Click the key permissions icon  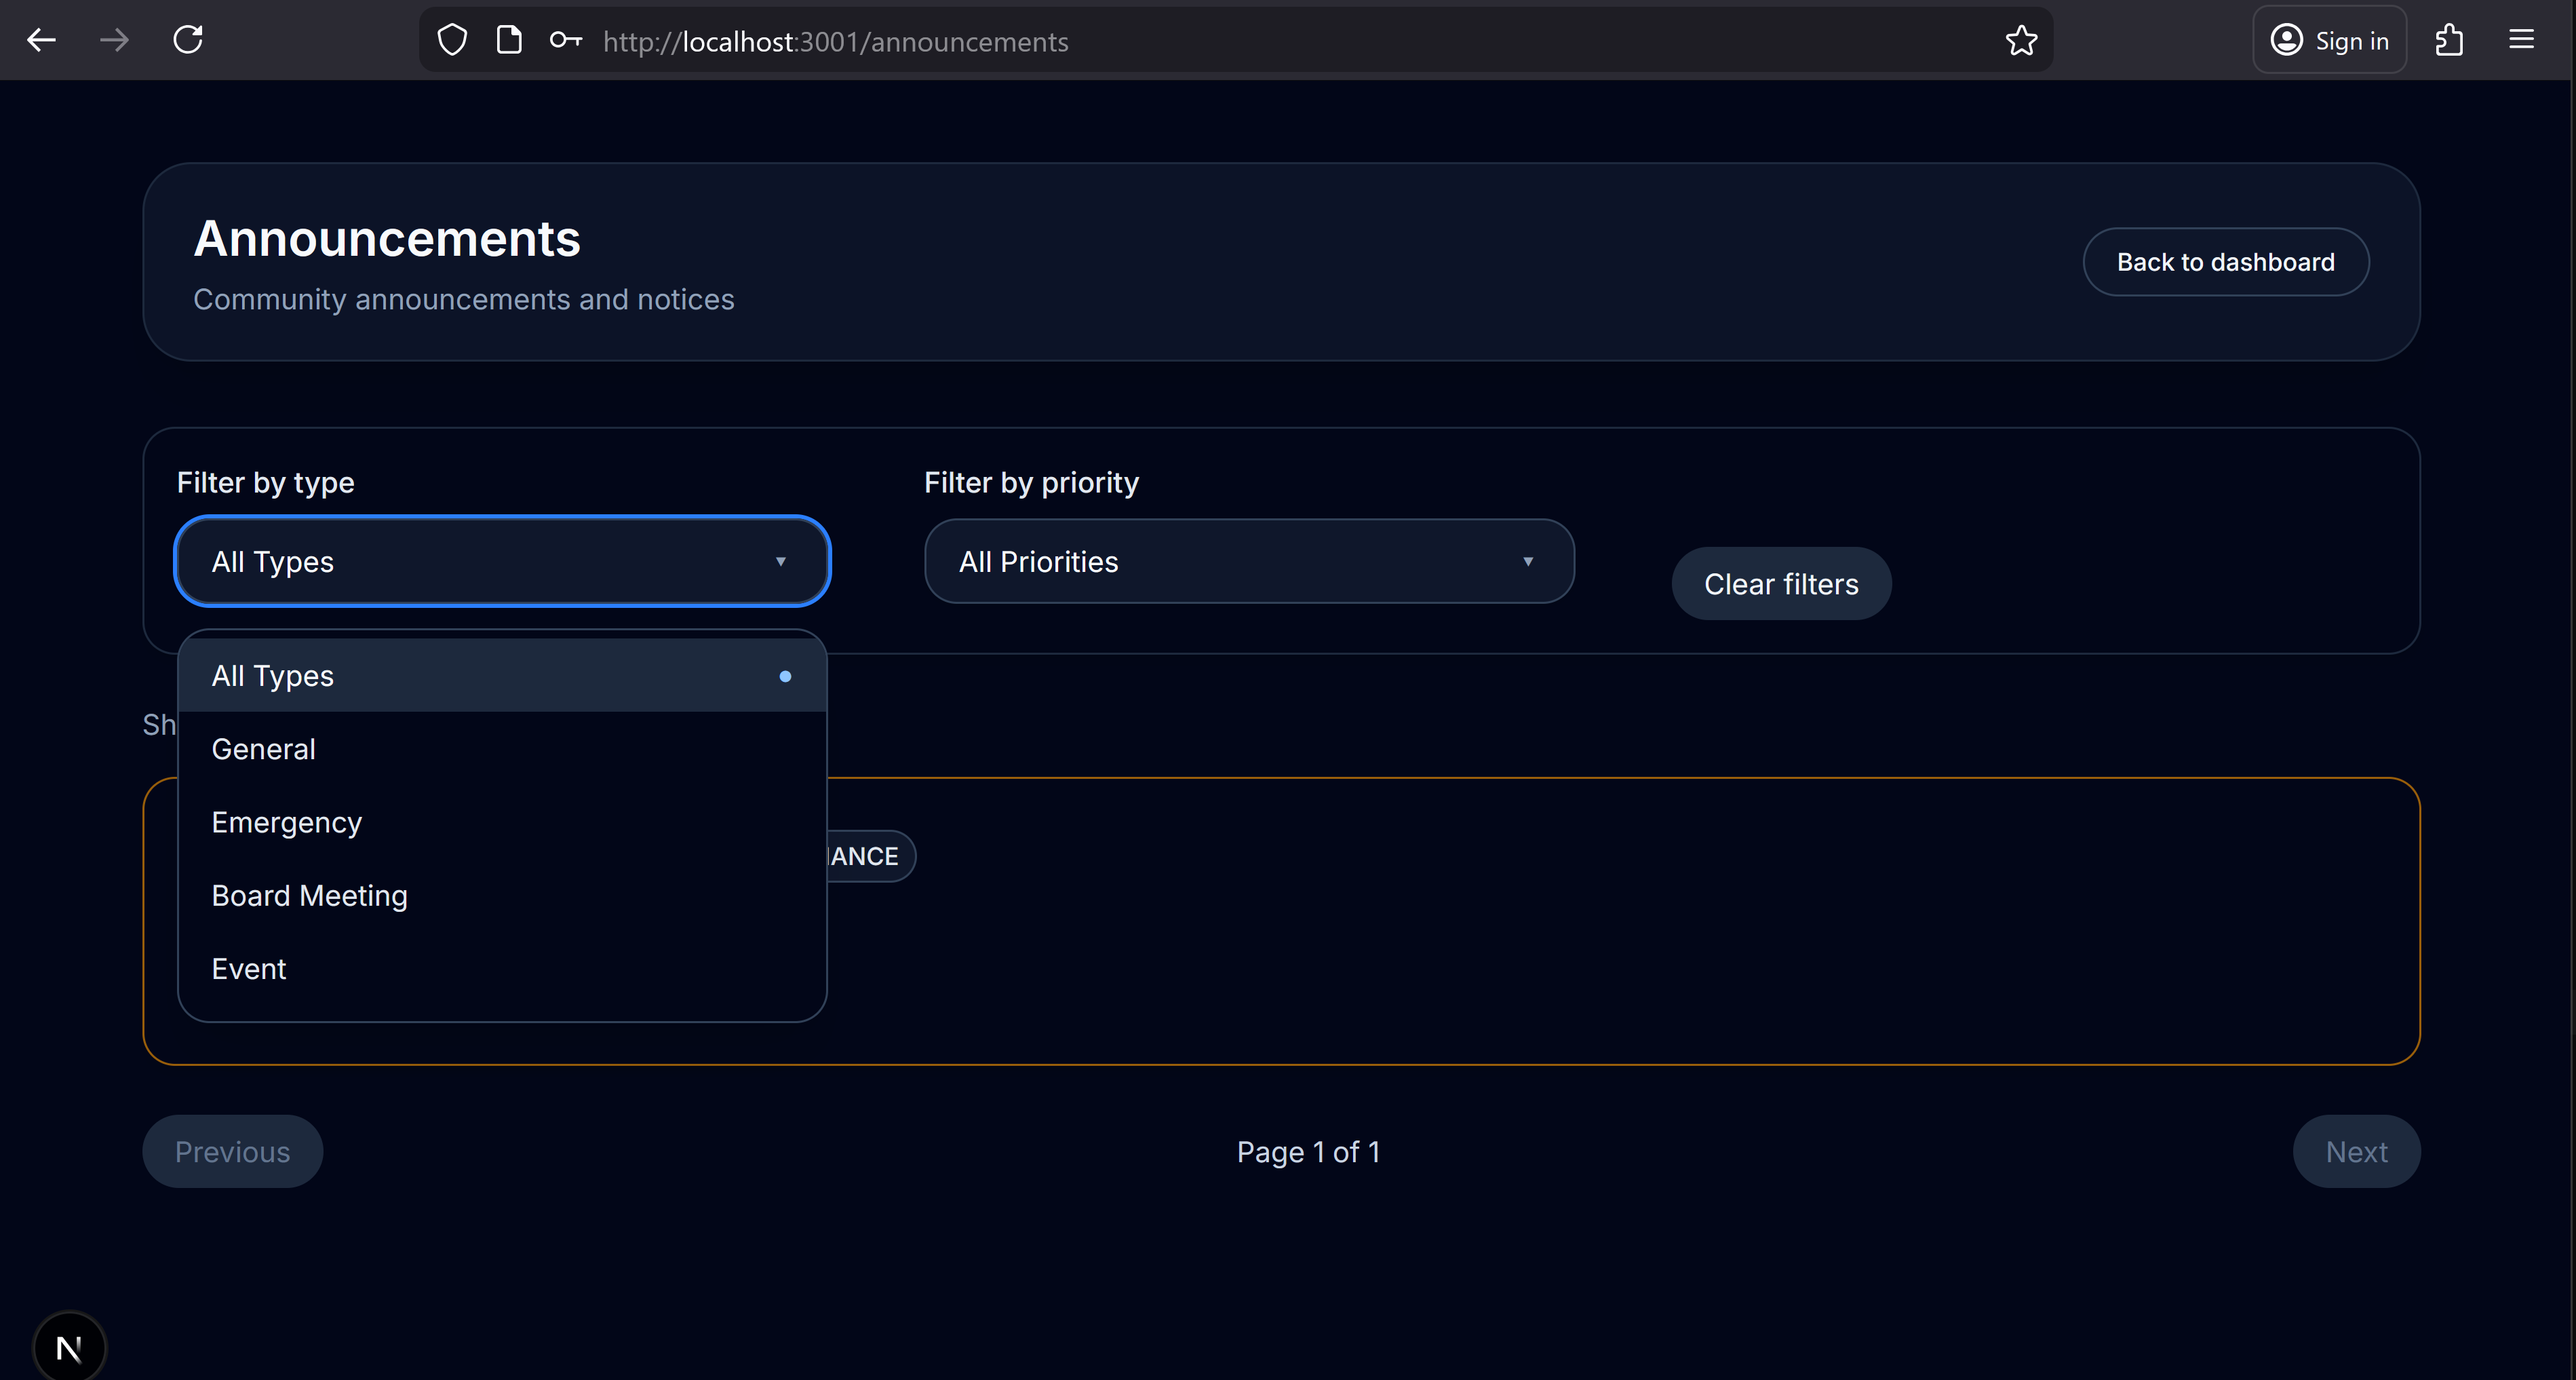pos(565,41)
